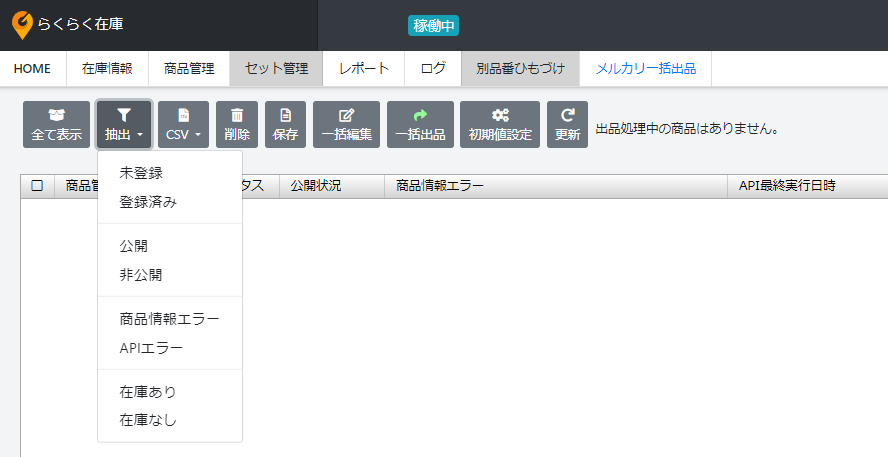Click the 一括出品 bulk listing button

(420, 125)
